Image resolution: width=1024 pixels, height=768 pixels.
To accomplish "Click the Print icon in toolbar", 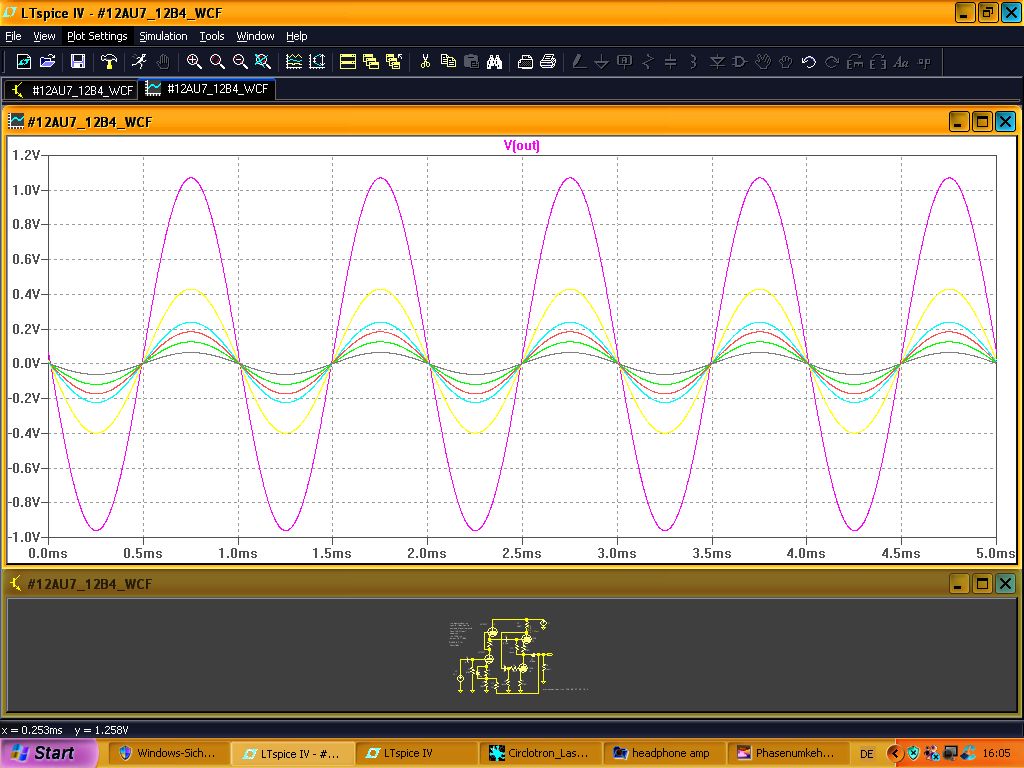I will (548, 62).
